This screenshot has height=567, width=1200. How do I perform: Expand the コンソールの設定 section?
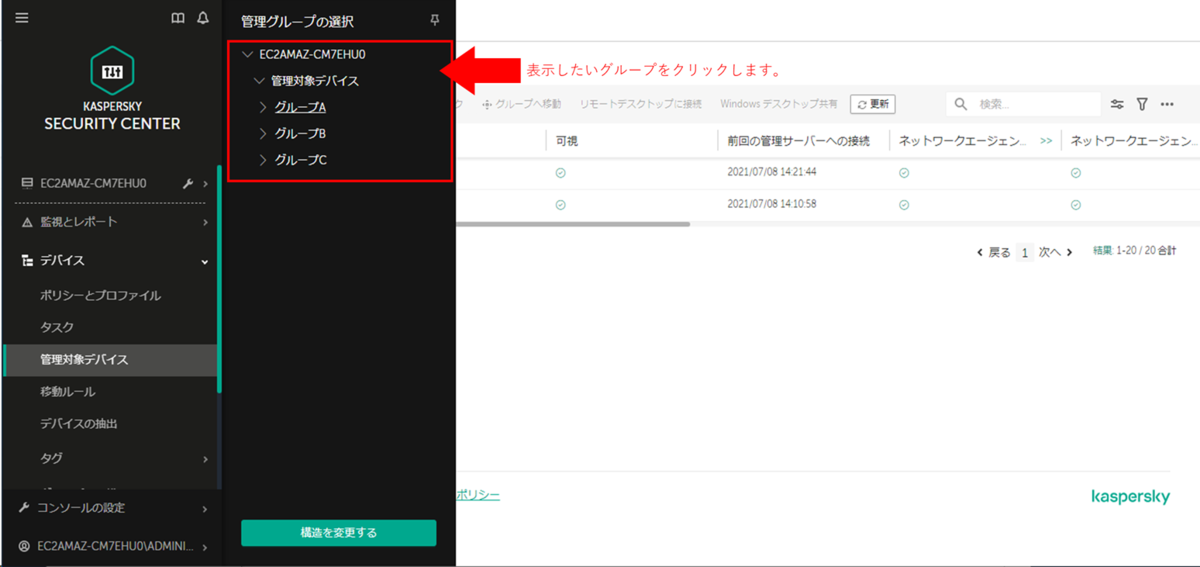click(205, 509)
